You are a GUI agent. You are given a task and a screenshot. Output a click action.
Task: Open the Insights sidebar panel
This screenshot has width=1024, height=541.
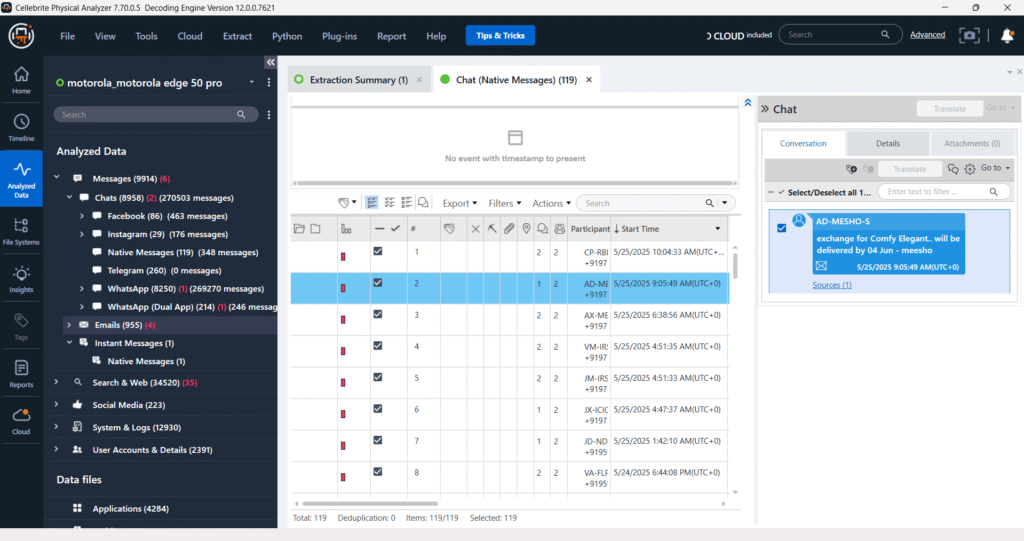pyautogui.click(x=21, y=279)
